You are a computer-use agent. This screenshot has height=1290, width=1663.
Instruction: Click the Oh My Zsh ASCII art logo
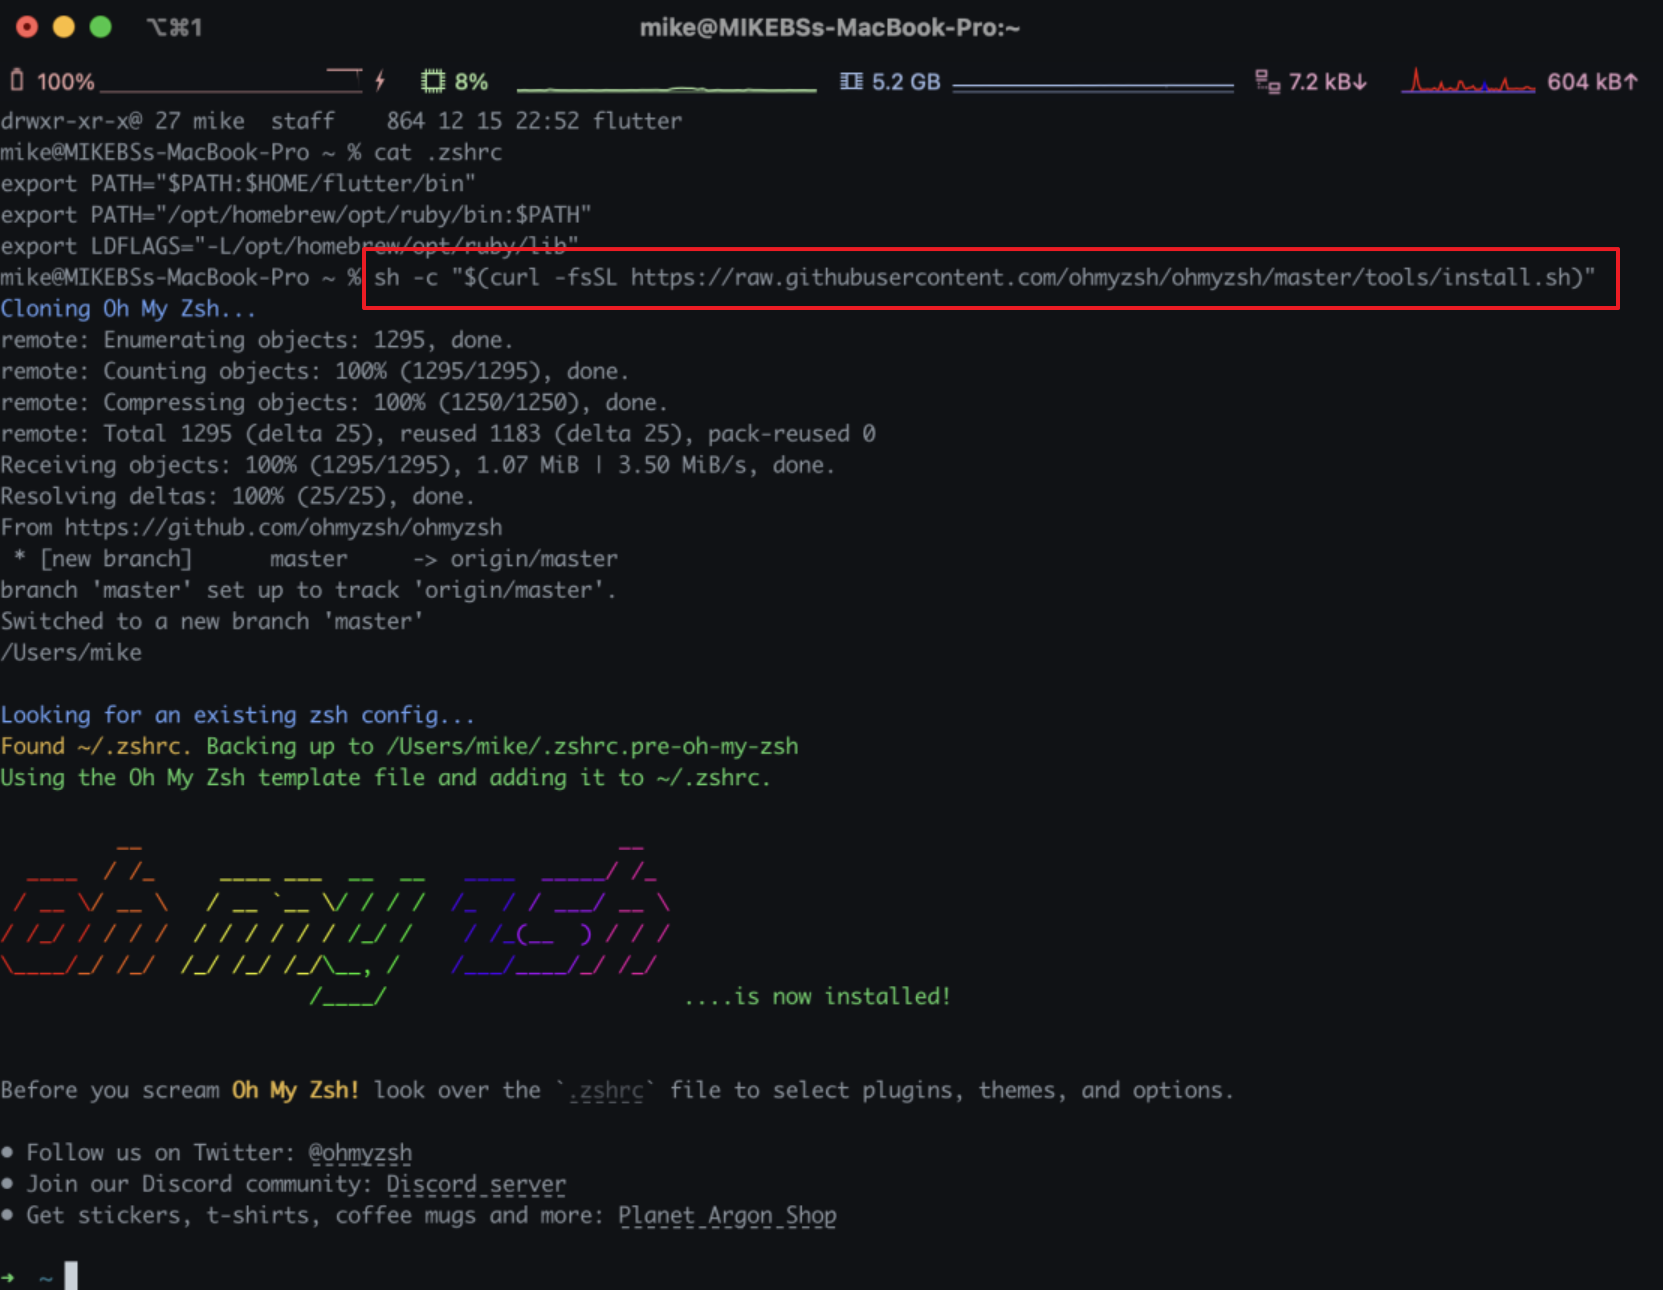(335, 926)
